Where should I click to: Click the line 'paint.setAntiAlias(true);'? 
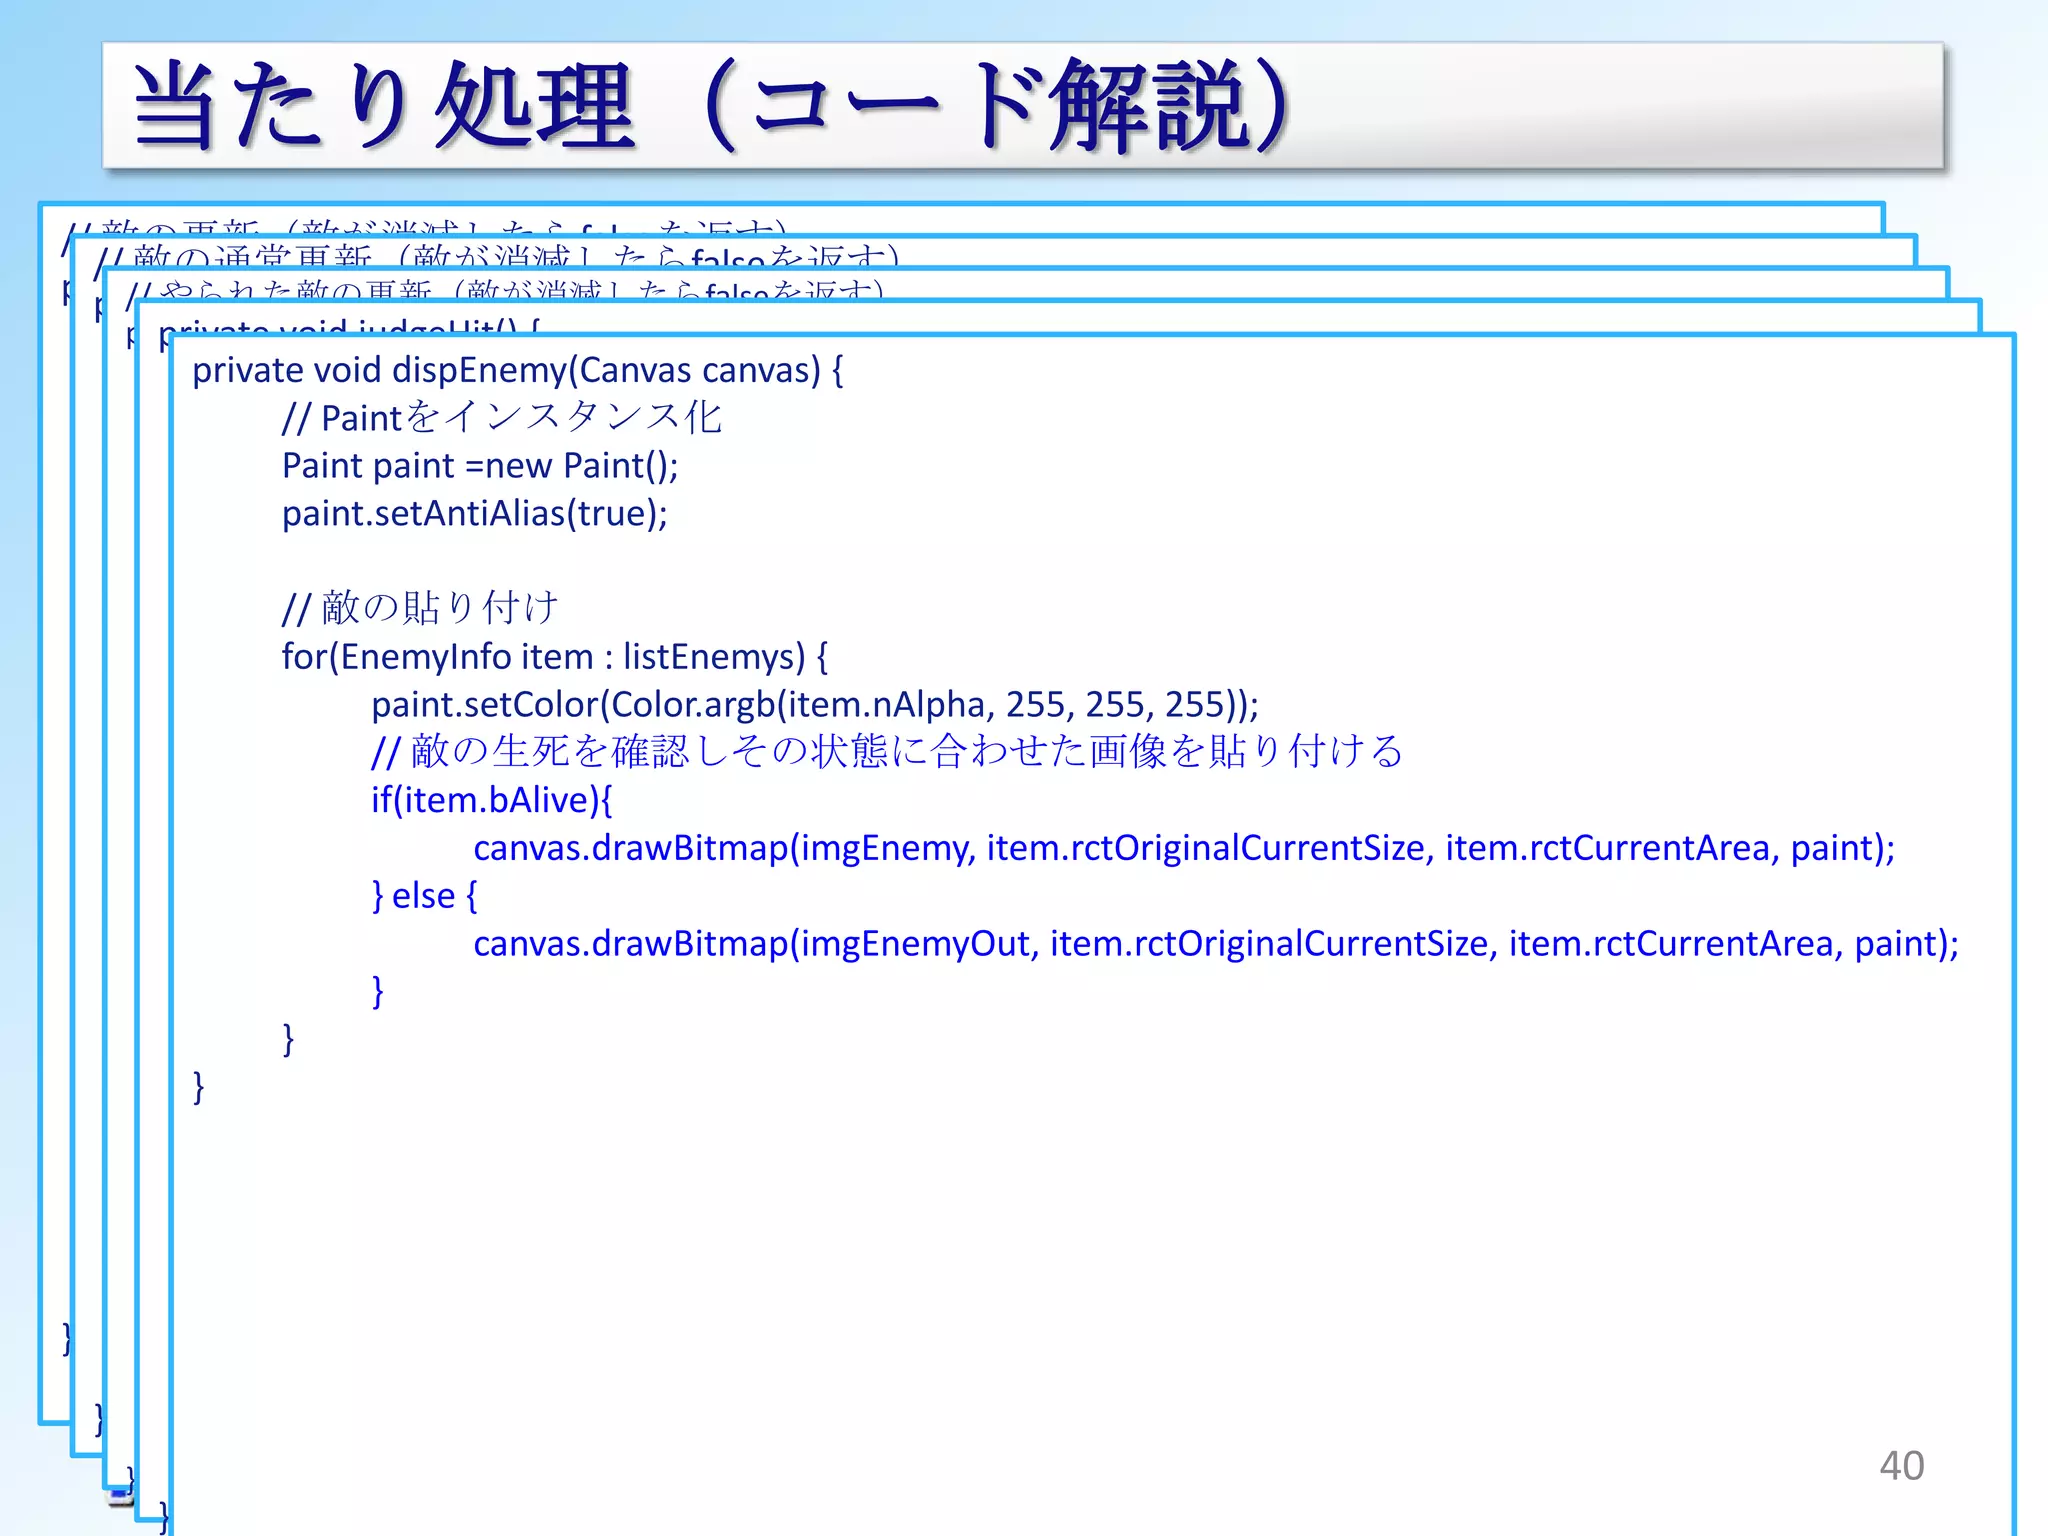(475, 513)
